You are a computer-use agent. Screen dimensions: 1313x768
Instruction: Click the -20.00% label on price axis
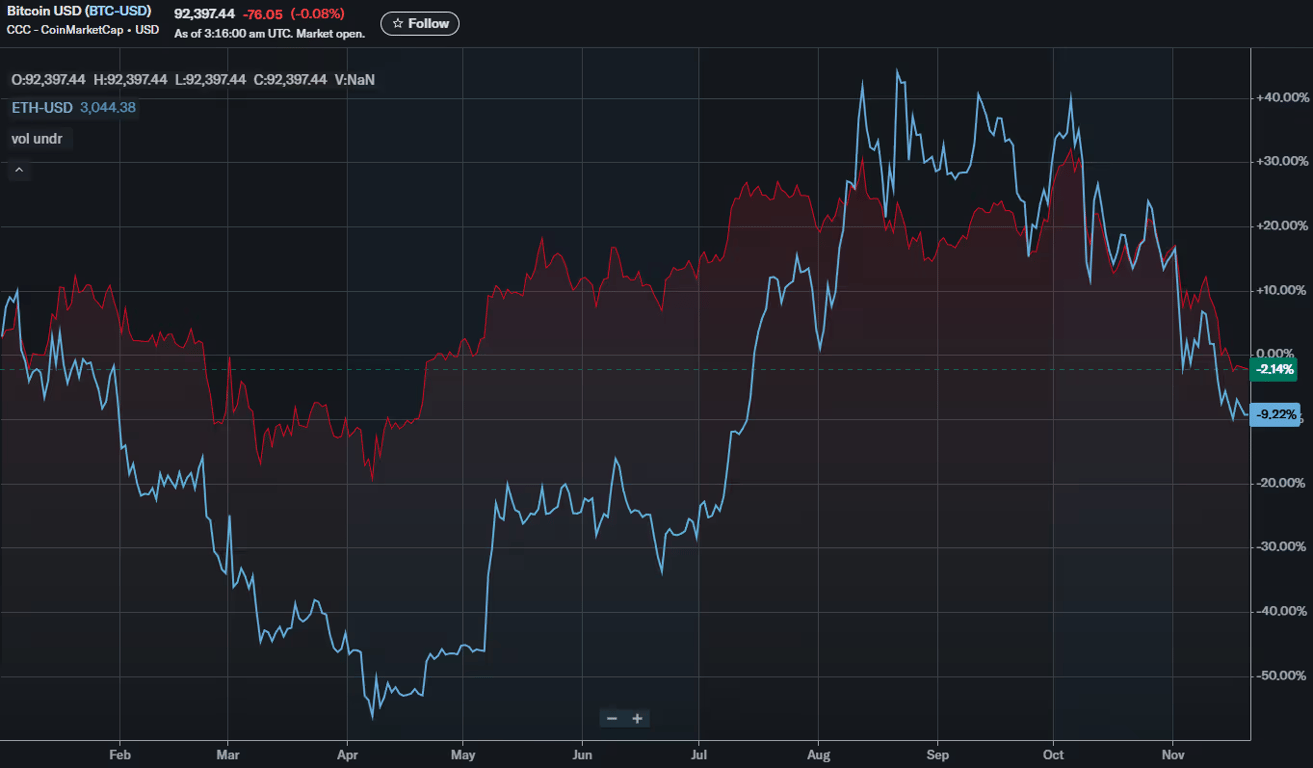click(x=1280, y=483)
